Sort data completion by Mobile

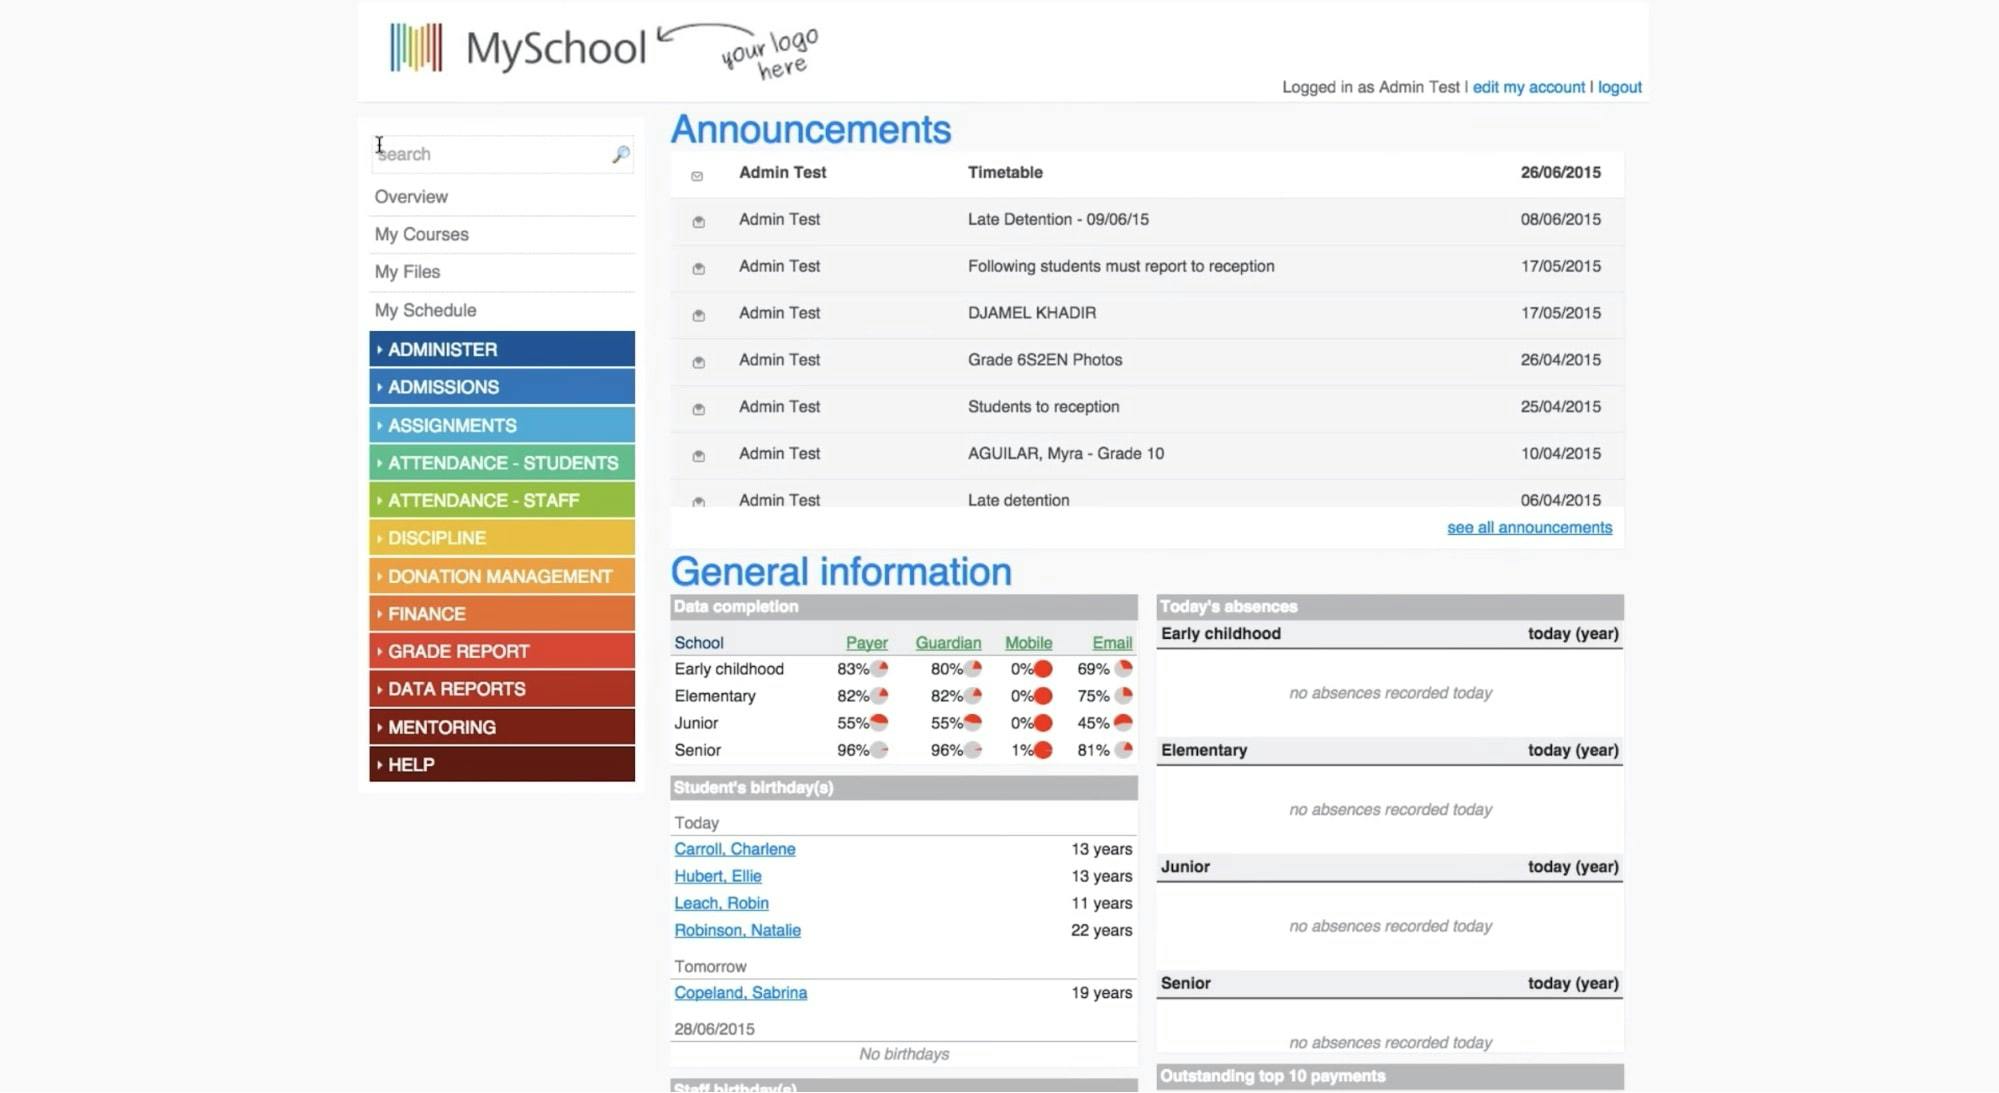[1028, 643]
